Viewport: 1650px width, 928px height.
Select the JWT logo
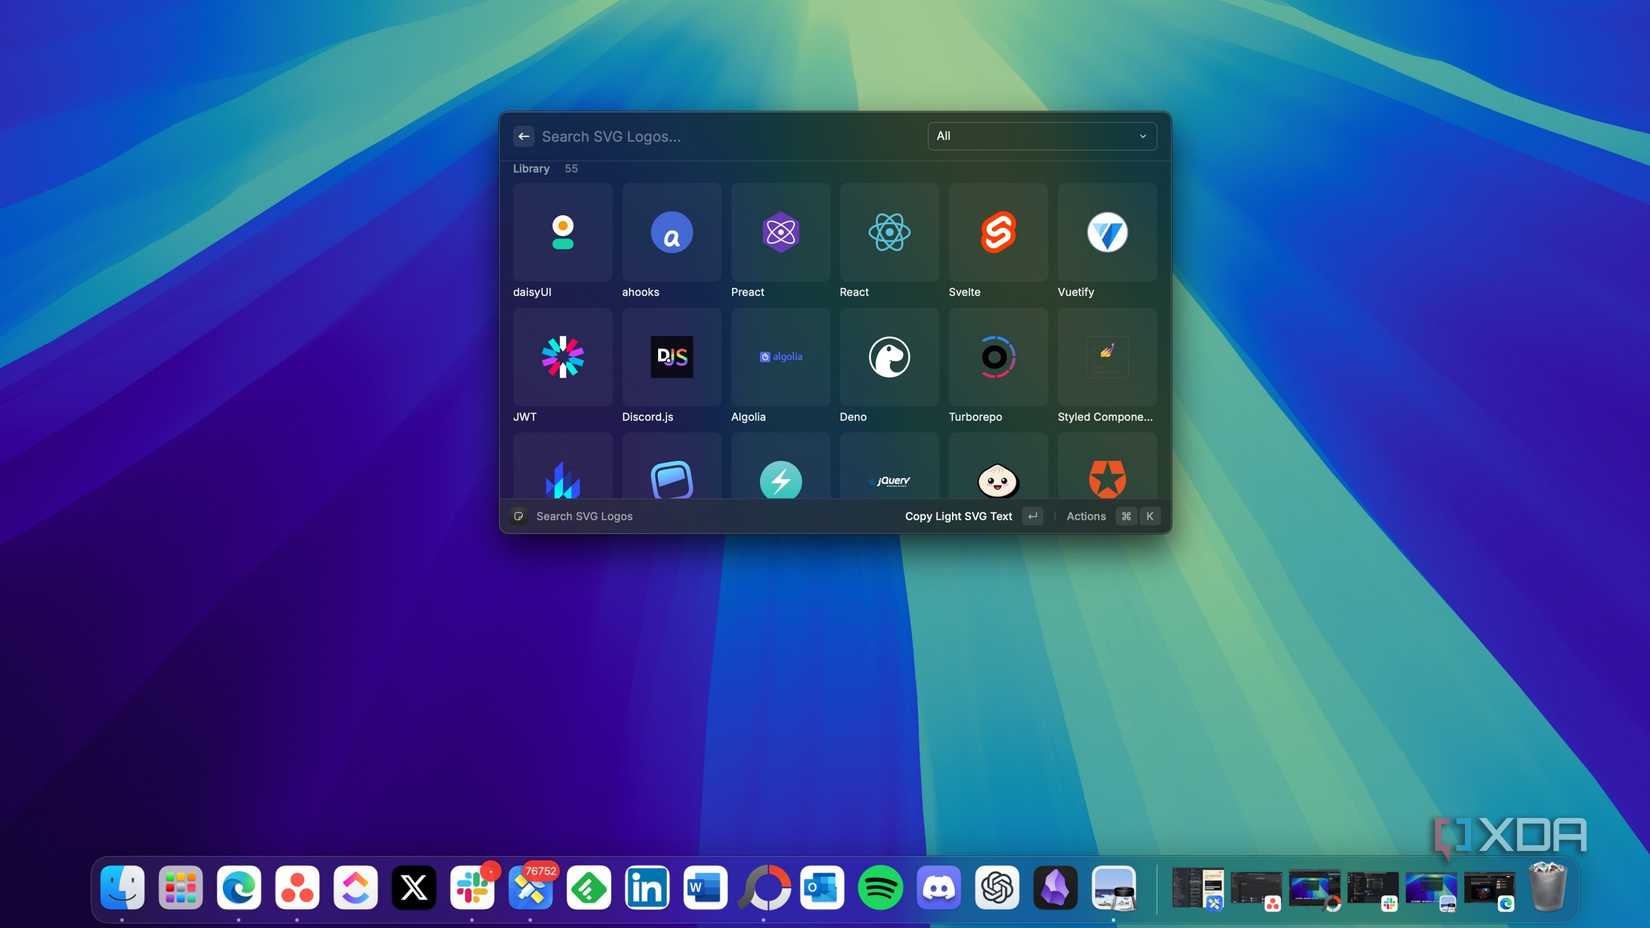point(562,357)
